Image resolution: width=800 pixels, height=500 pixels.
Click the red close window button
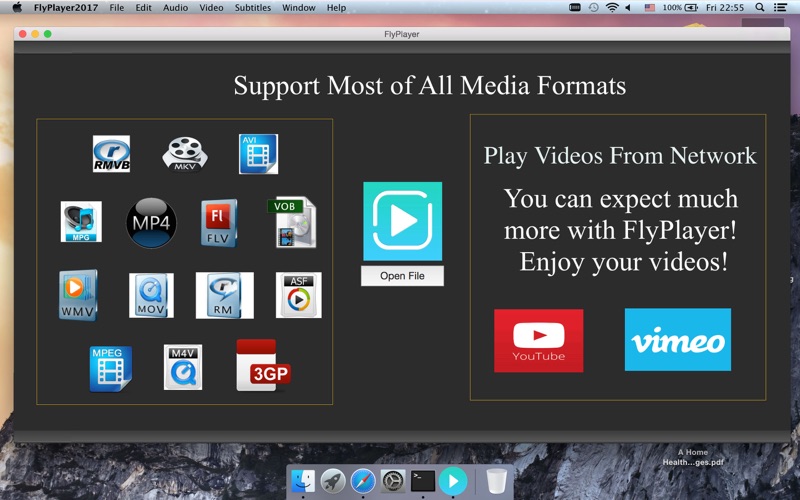click(x=22, y=34)
